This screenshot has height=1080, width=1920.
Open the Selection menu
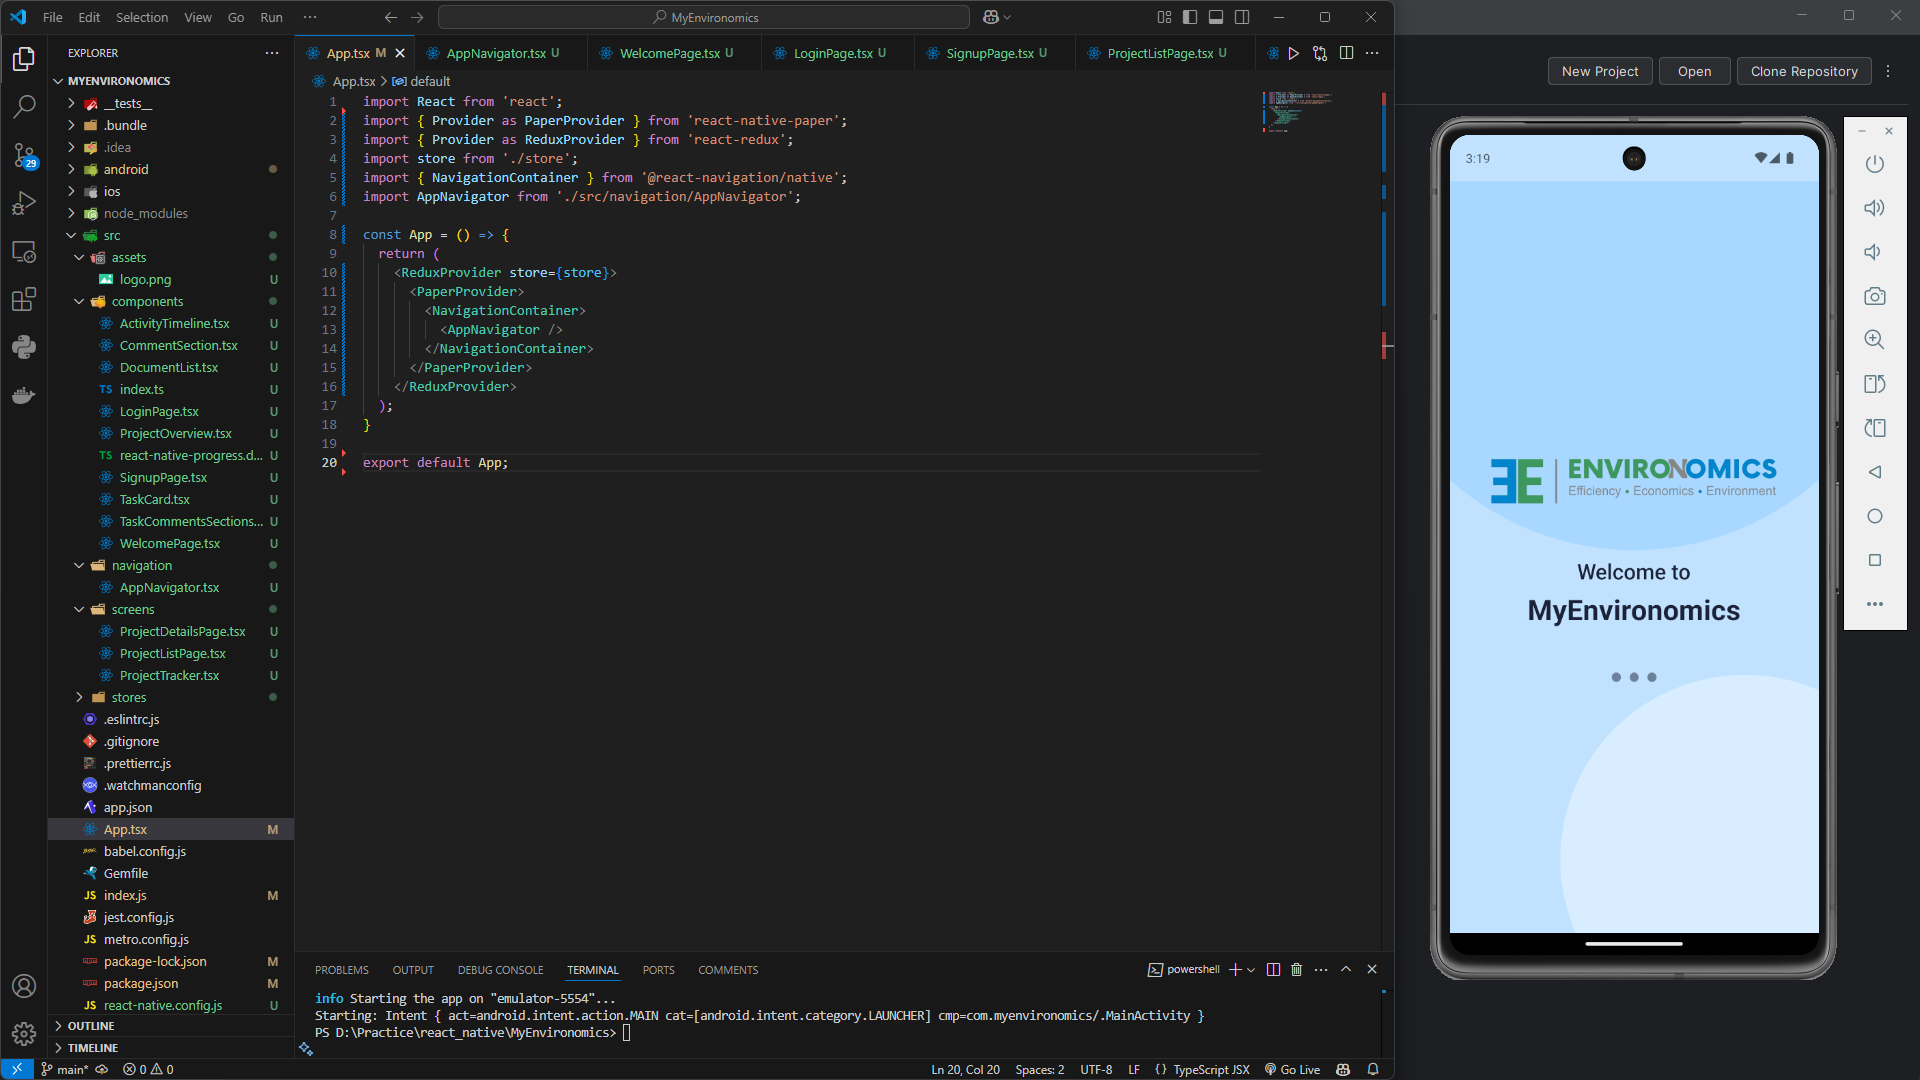141,17
